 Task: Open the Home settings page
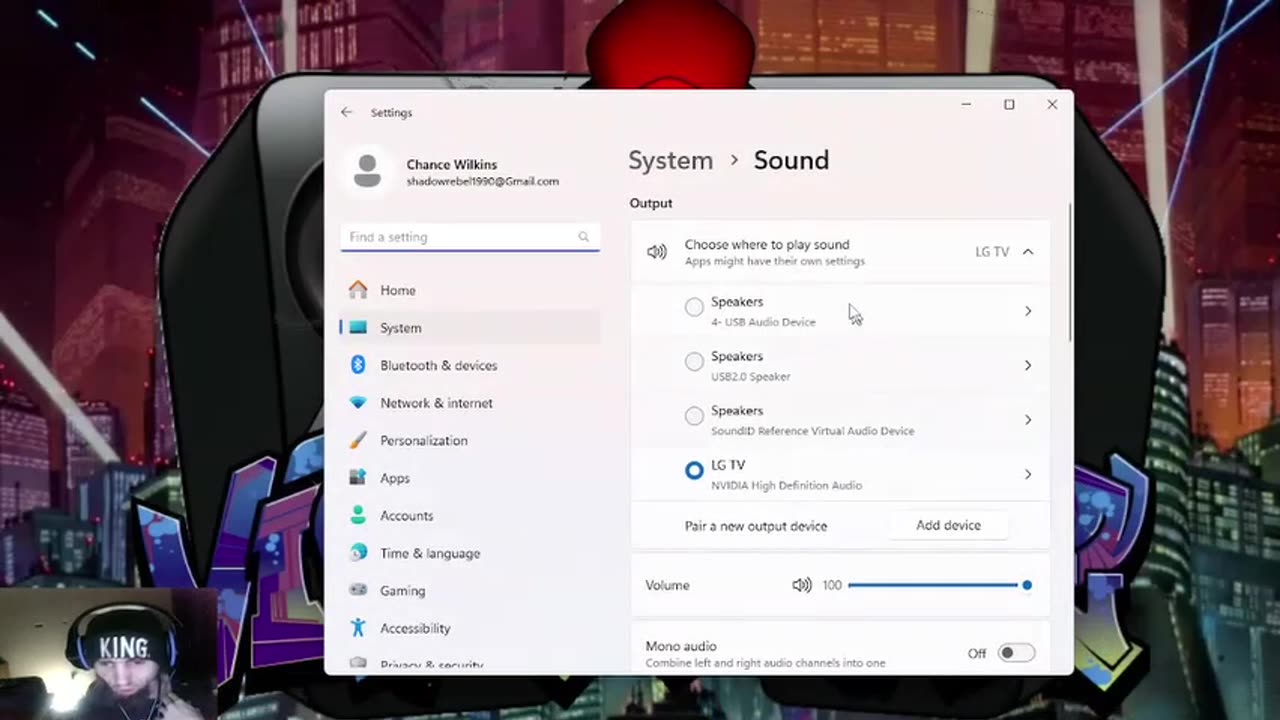pos(470,290)
